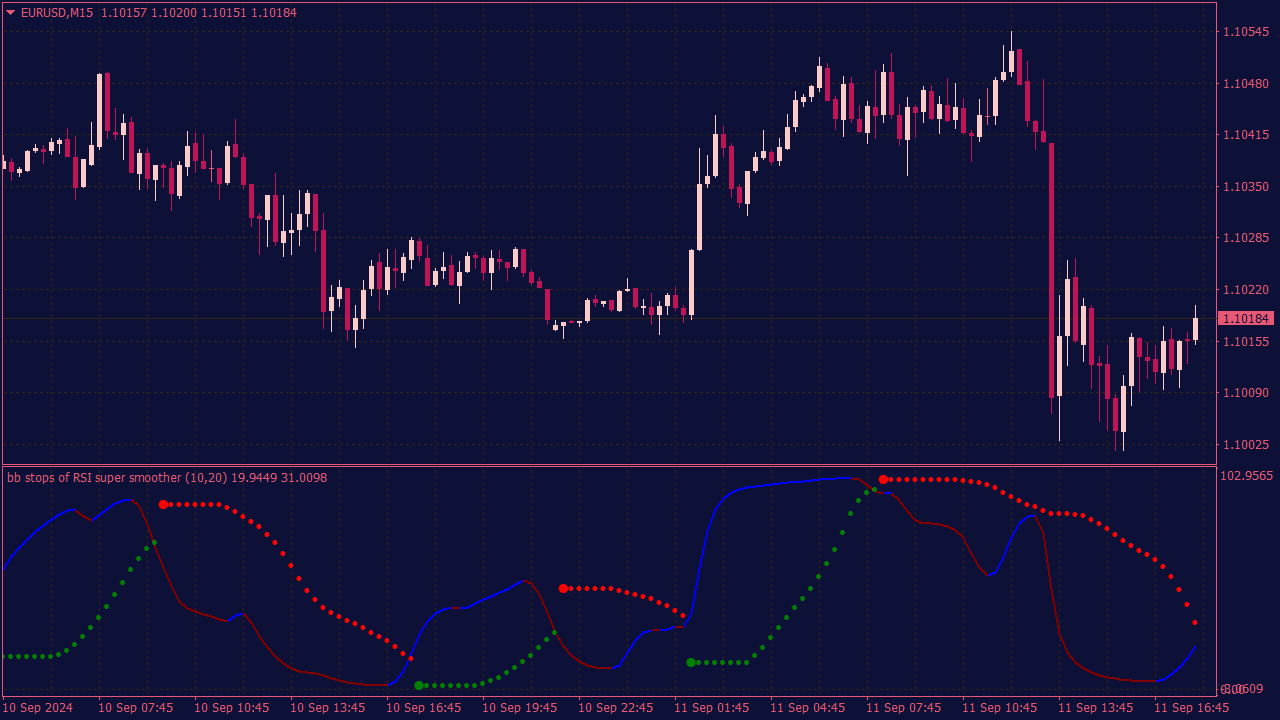Click the 11 Sep 10:45 time label
This screenshot has height=720, width=1280.
tap(1000, 708)
